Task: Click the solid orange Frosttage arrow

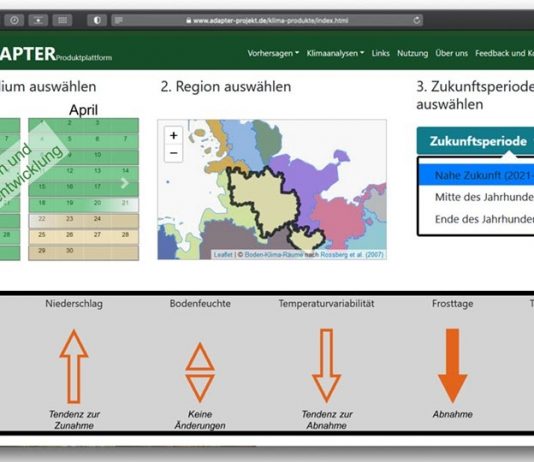Action: [x=452, y=365]
